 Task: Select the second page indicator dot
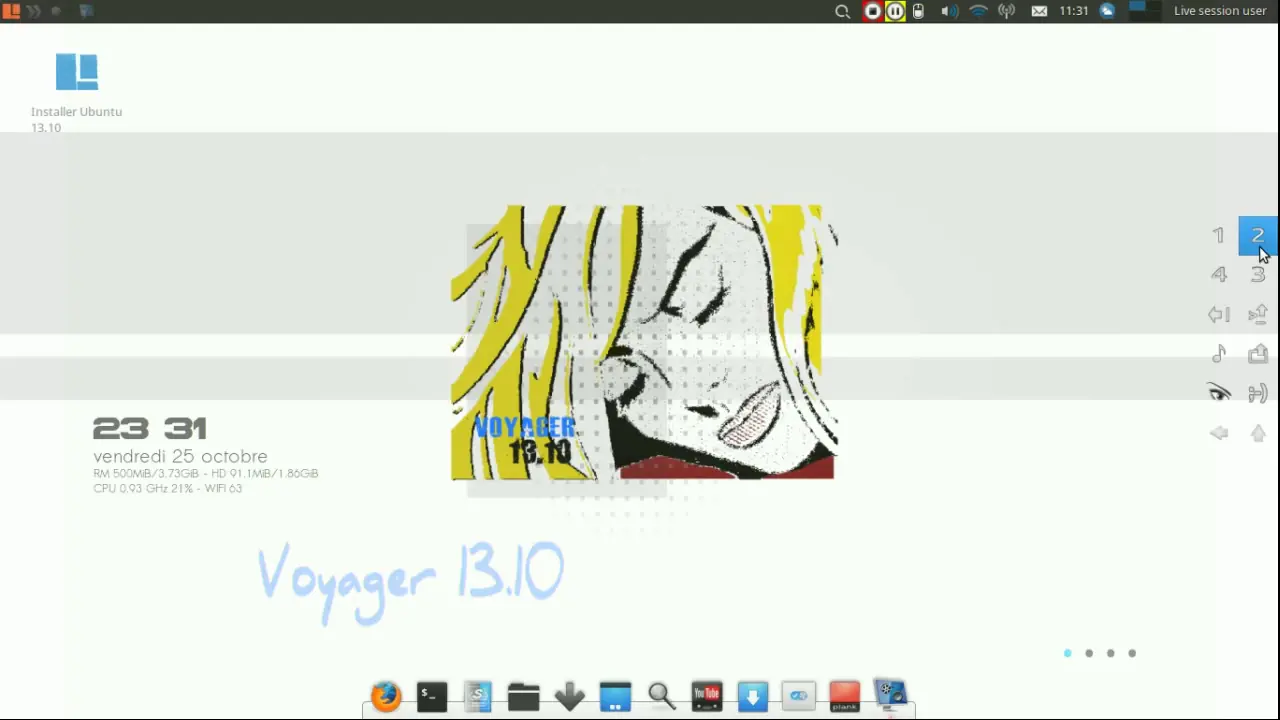pos(1089,653)
